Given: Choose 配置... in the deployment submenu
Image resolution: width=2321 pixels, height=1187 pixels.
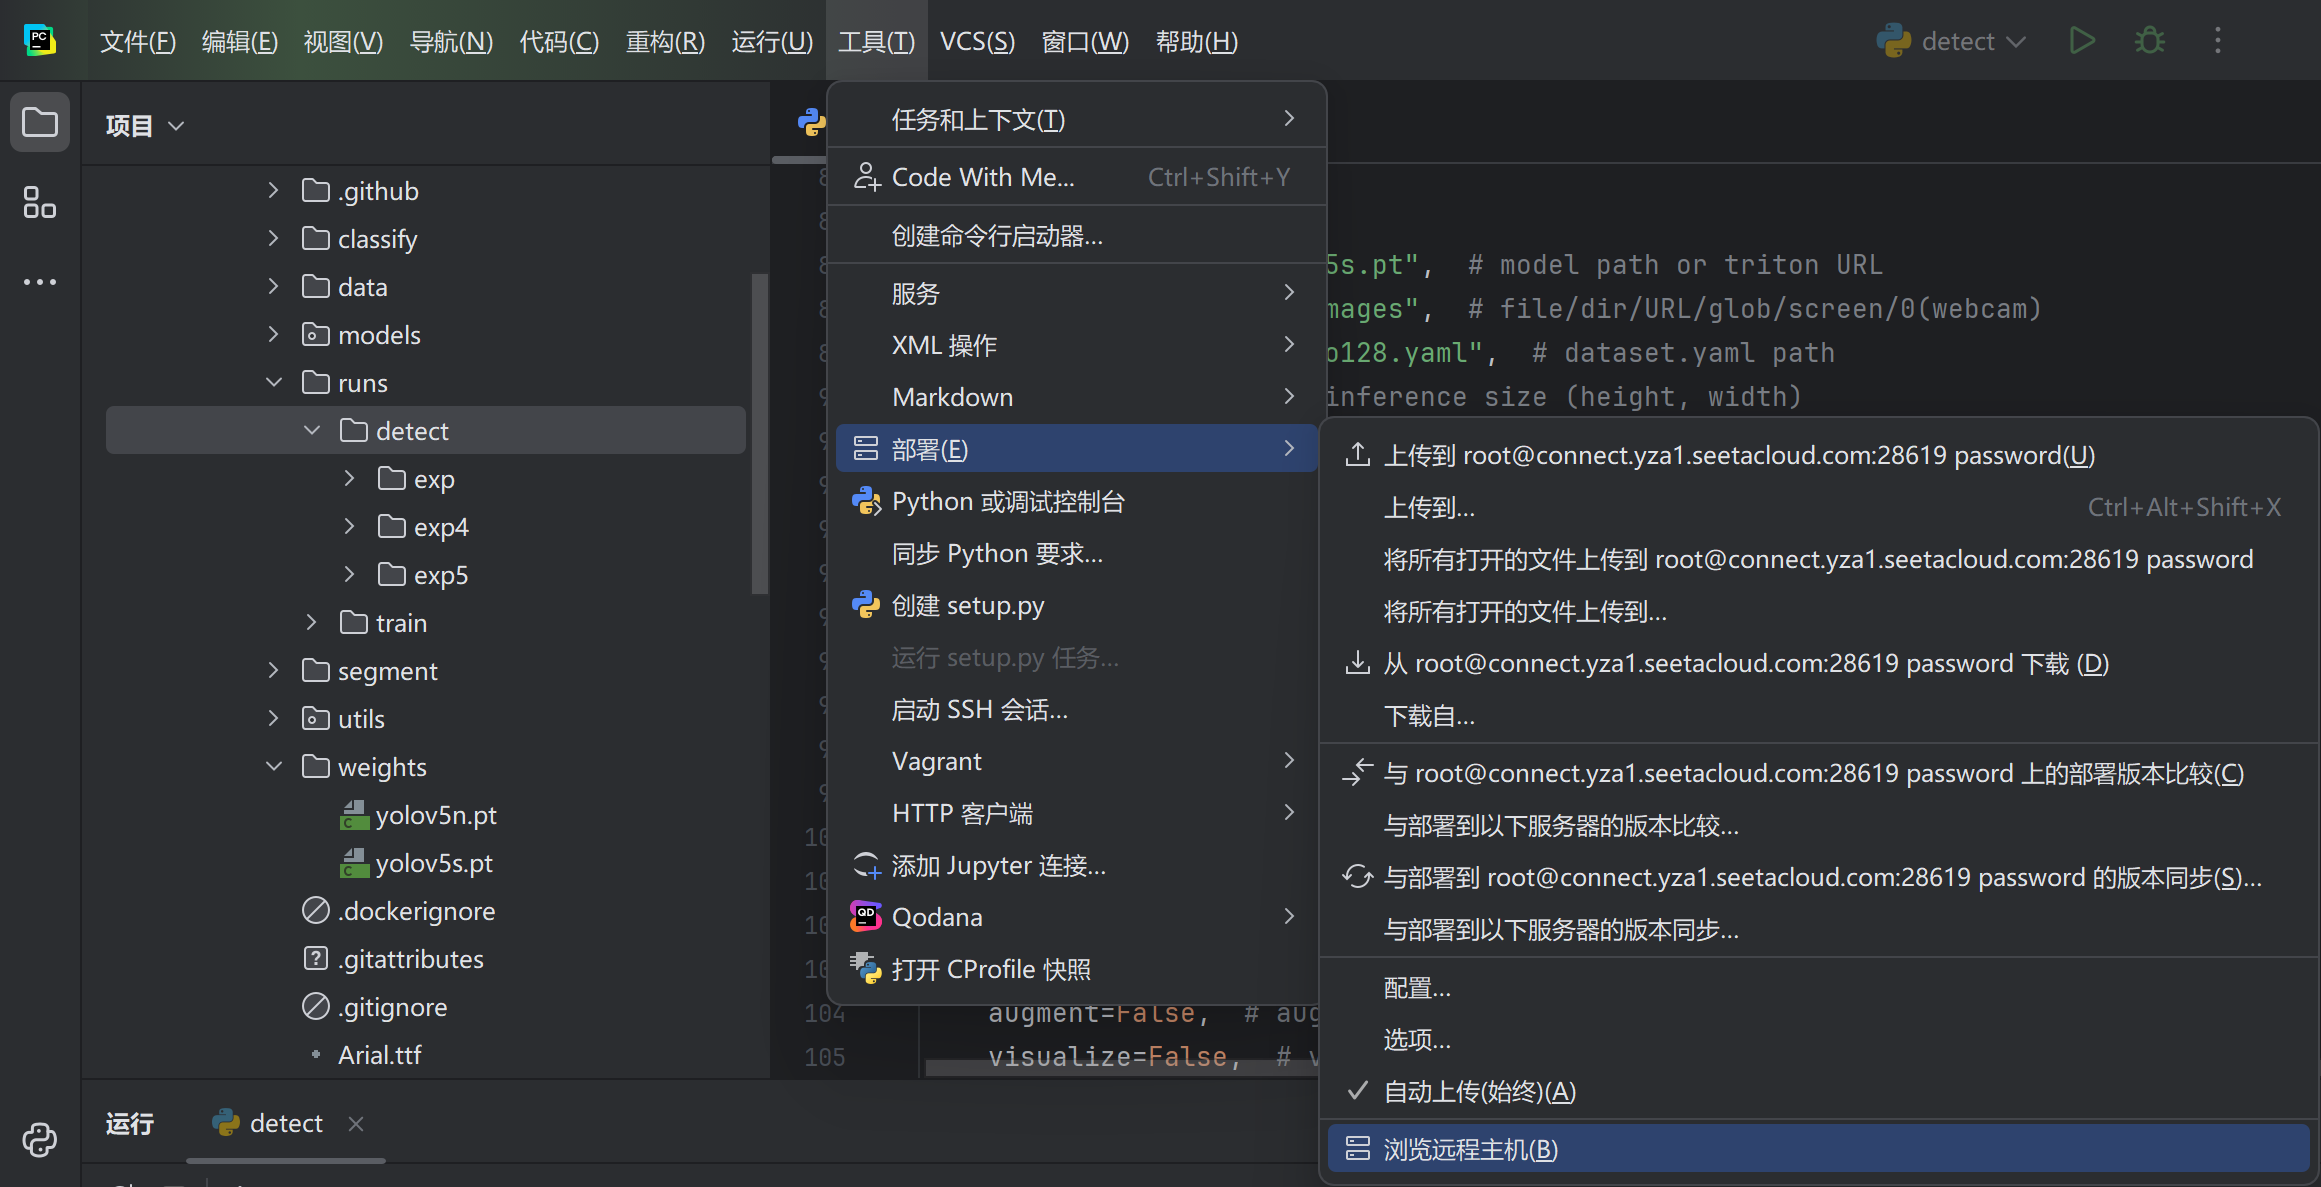Looking at the screenshot, I should (1417, 988).
